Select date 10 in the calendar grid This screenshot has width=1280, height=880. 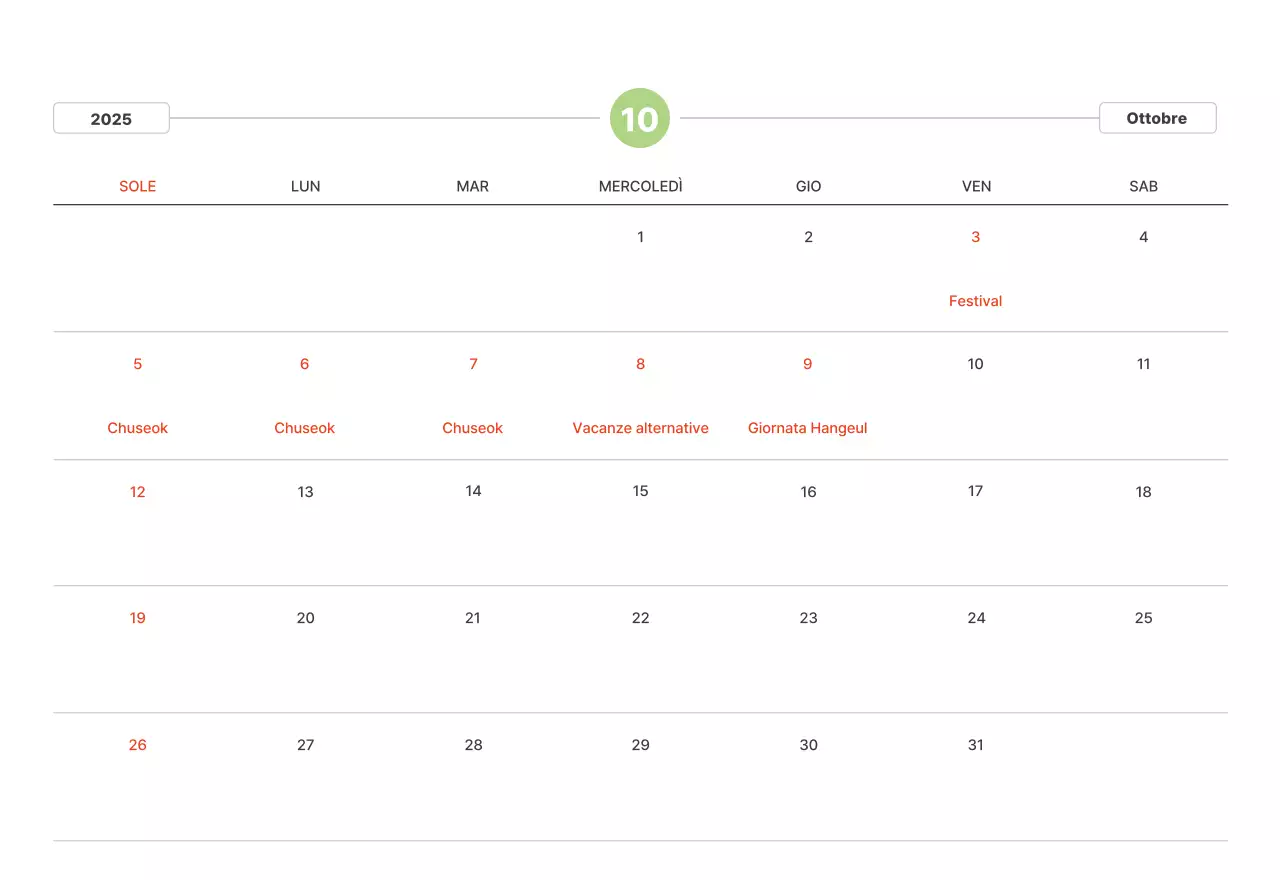point(975,364)
